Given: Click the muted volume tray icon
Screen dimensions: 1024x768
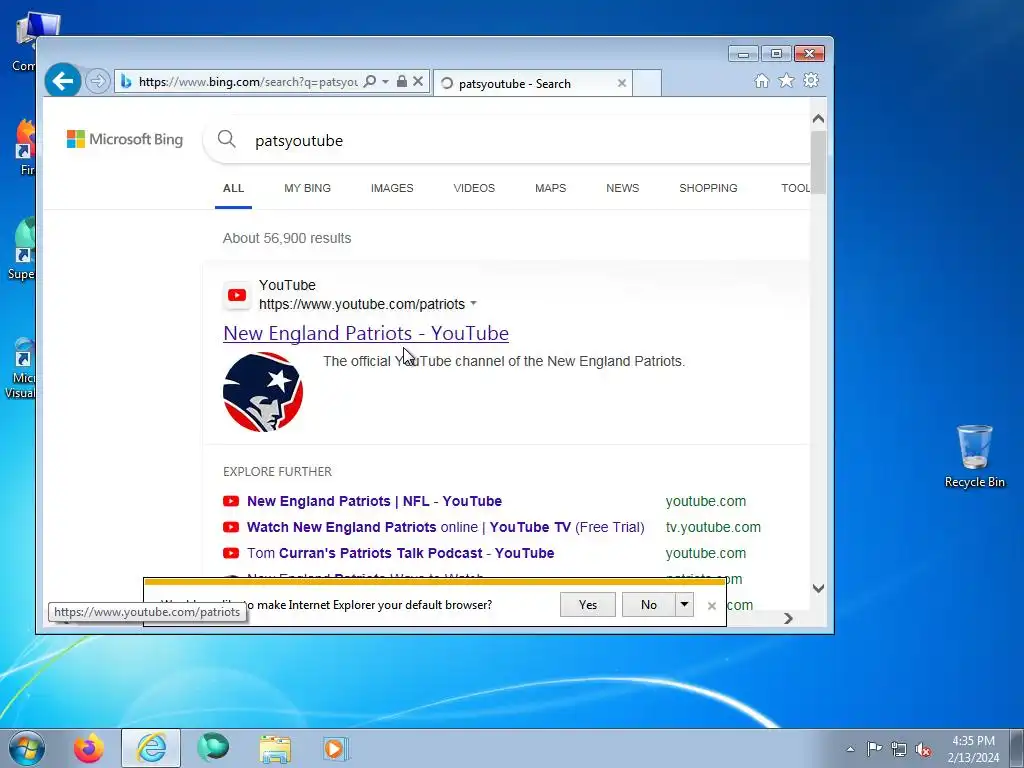Looking at the screenshot, I should pos(923,749).
